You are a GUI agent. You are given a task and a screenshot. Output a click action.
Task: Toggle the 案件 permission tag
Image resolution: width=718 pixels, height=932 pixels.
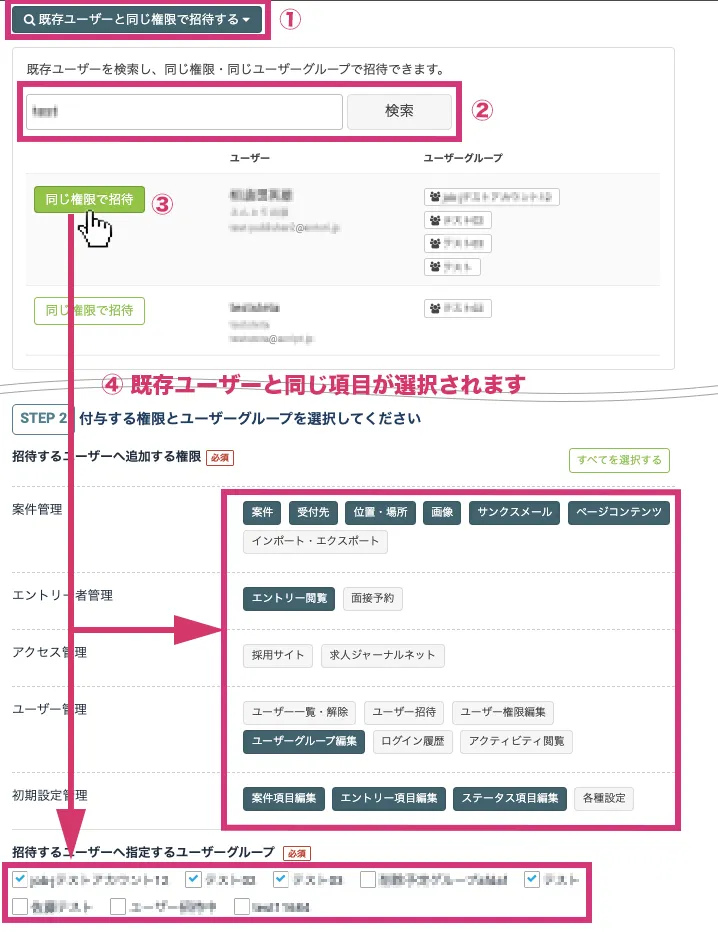click(263, 512)
